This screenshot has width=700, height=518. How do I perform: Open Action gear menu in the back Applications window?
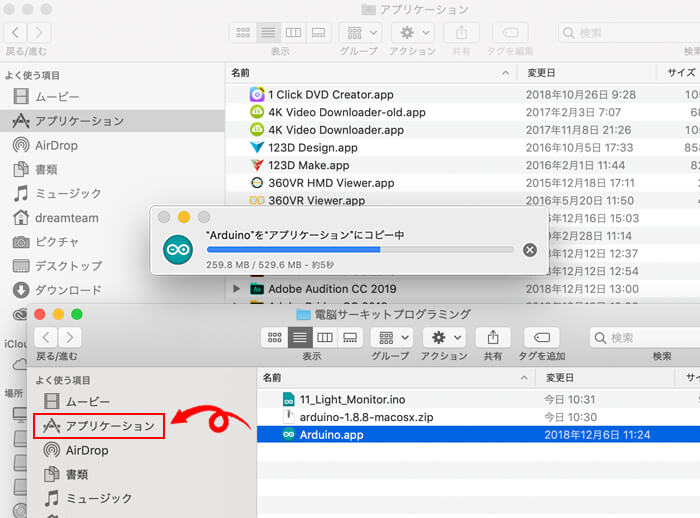(x=413, y=32)
